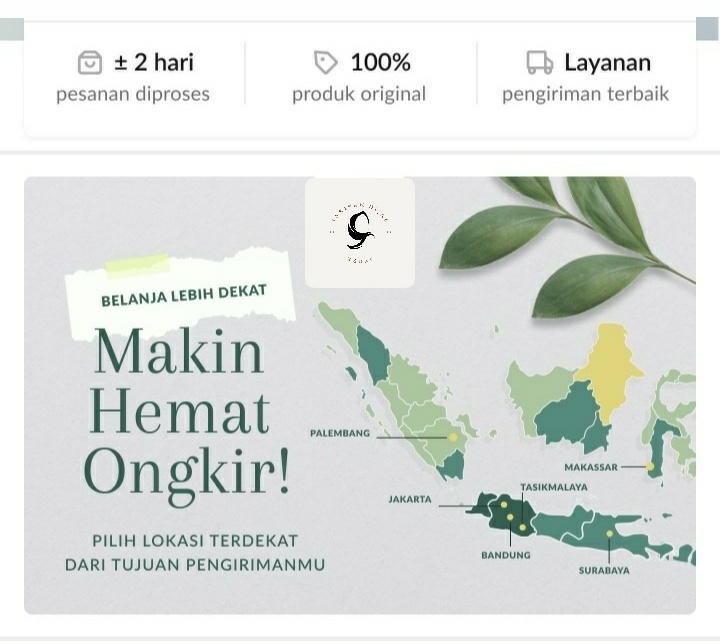The width and height of the screenshot is (720, 644).
Task: Click the Palembang map label
Action: pos(340,433)
